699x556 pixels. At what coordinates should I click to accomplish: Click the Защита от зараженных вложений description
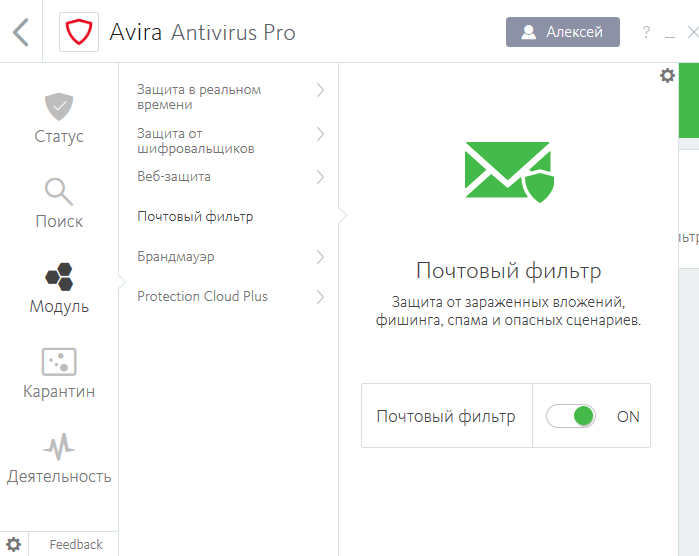tap(508, 311)
